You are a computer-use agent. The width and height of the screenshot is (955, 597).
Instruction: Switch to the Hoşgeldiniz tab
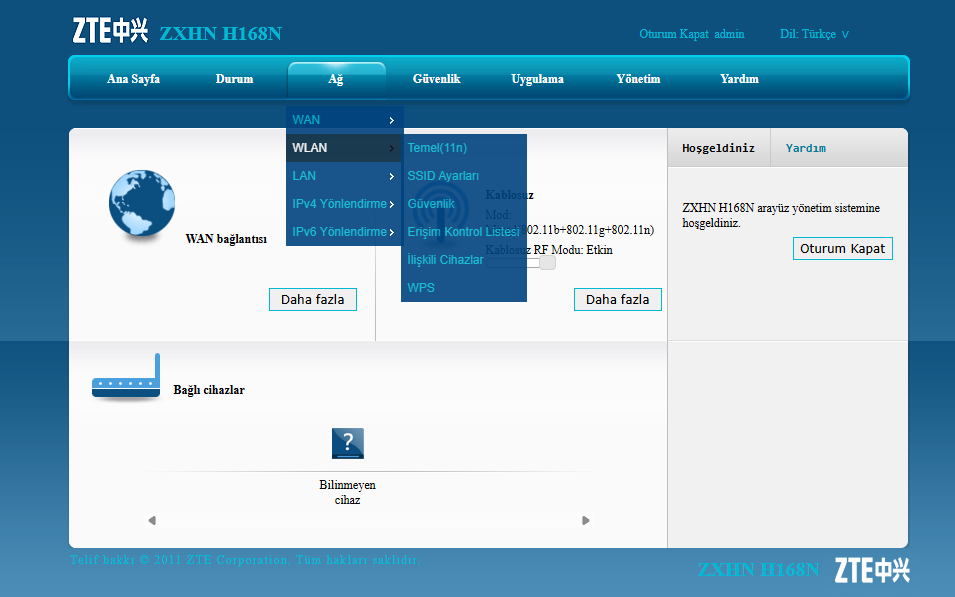pyautogui.click(x=719, y=148)
